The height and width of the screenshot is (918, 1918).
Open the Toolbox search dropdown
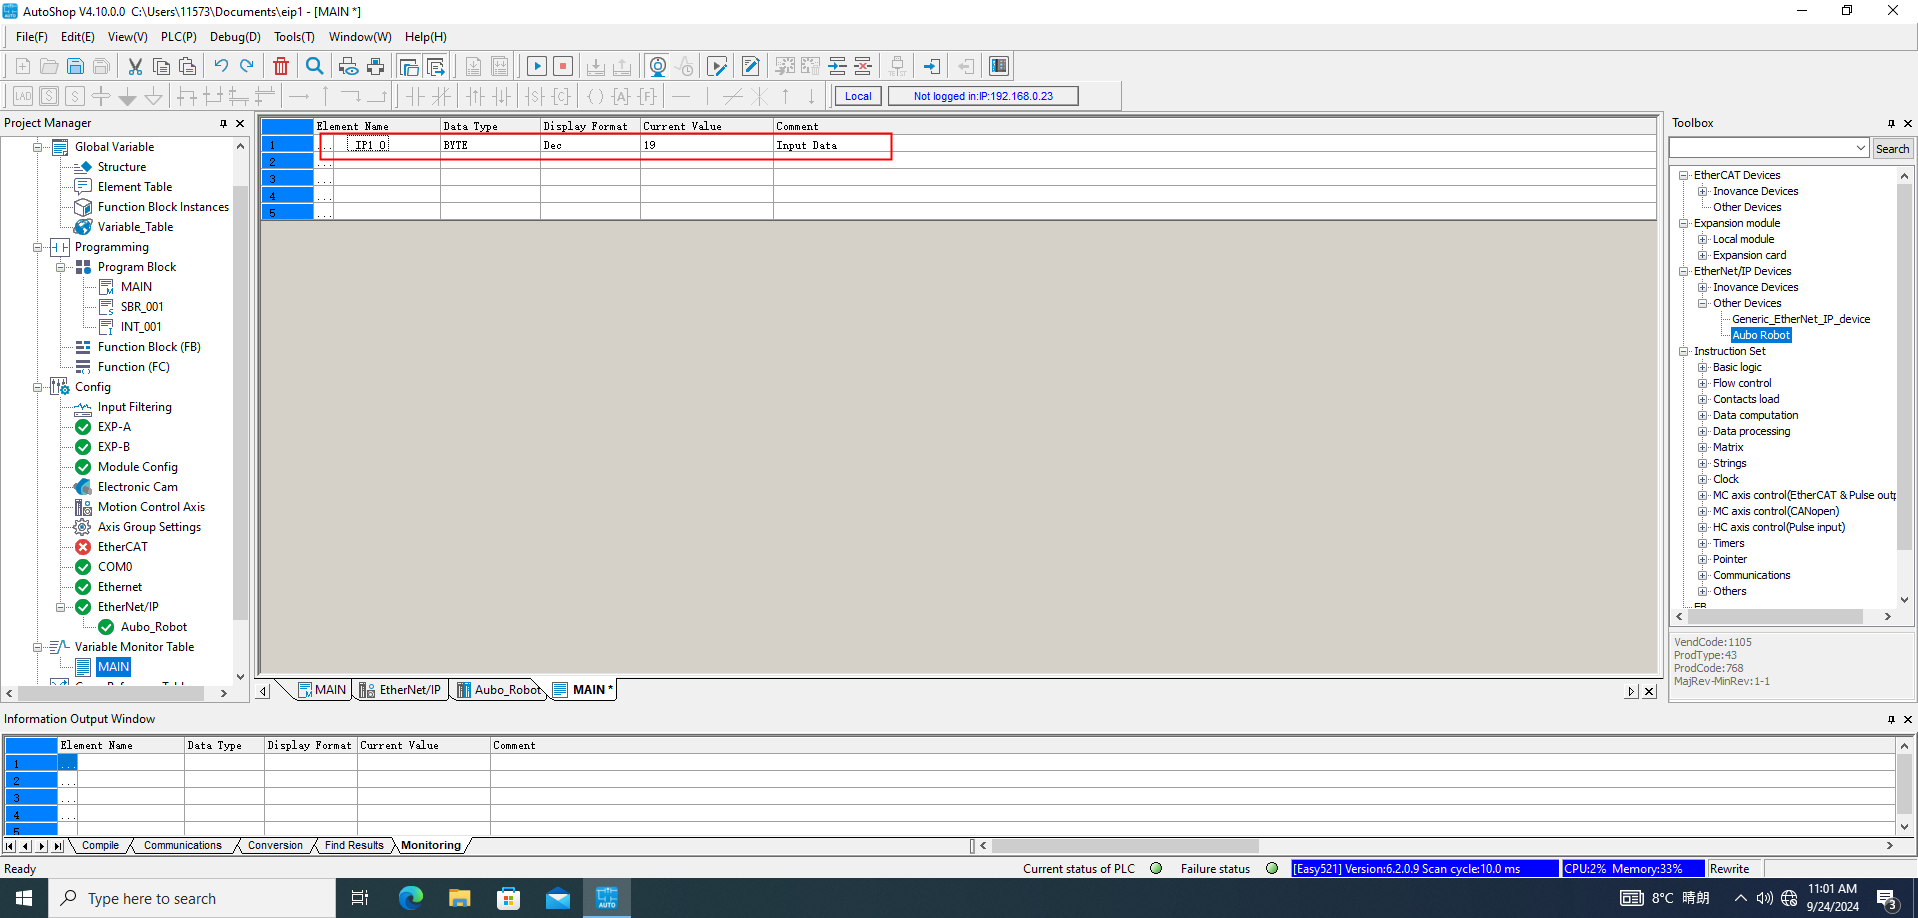tap(1861, 148)
